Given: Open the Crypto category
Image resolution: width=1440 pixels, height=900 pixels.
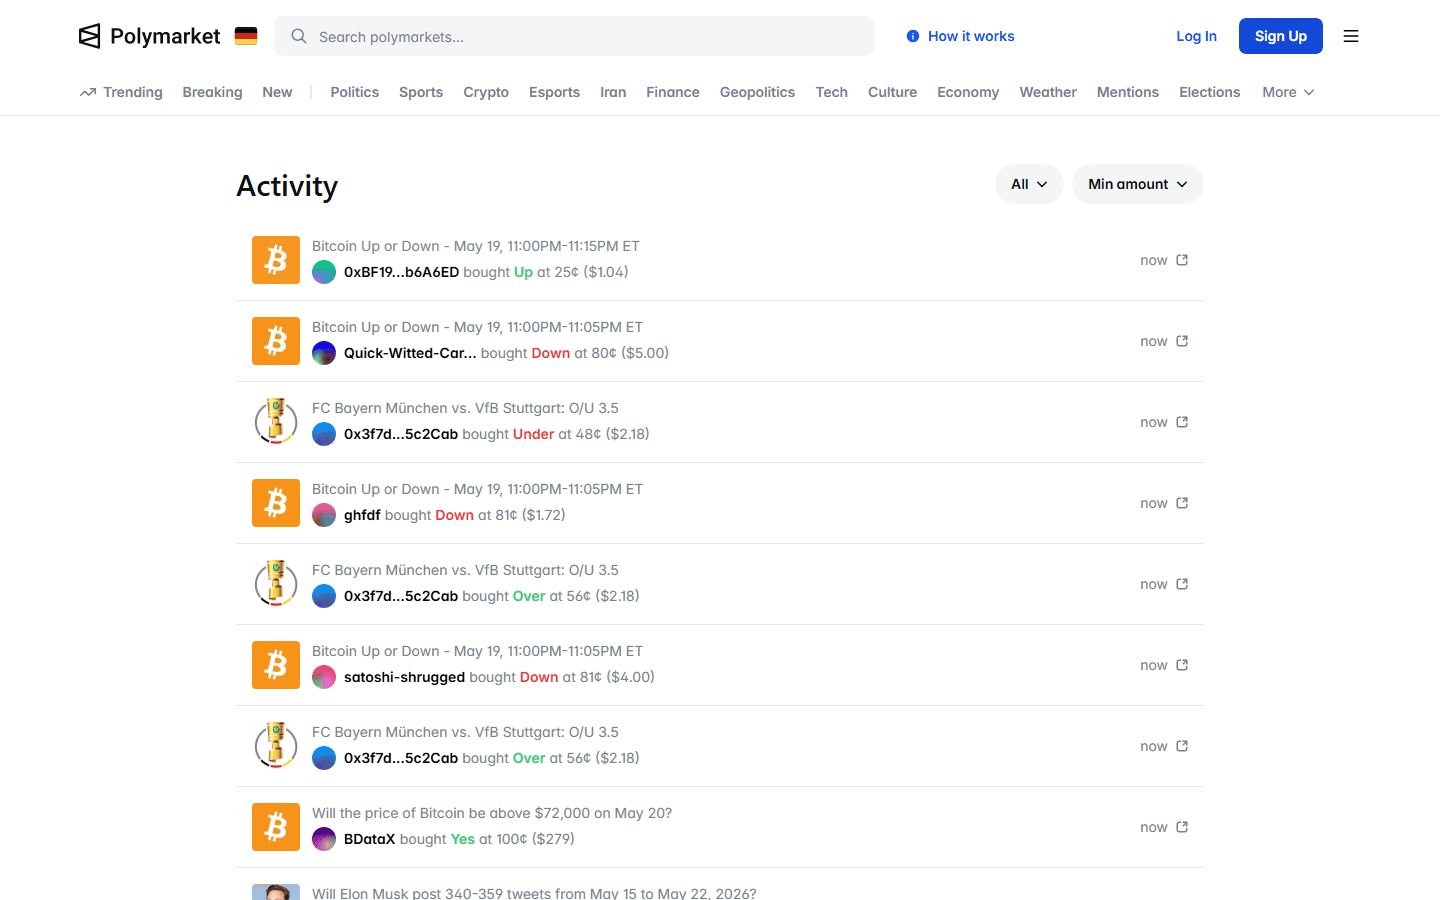Looking at the screenshot, I should 486,92.
